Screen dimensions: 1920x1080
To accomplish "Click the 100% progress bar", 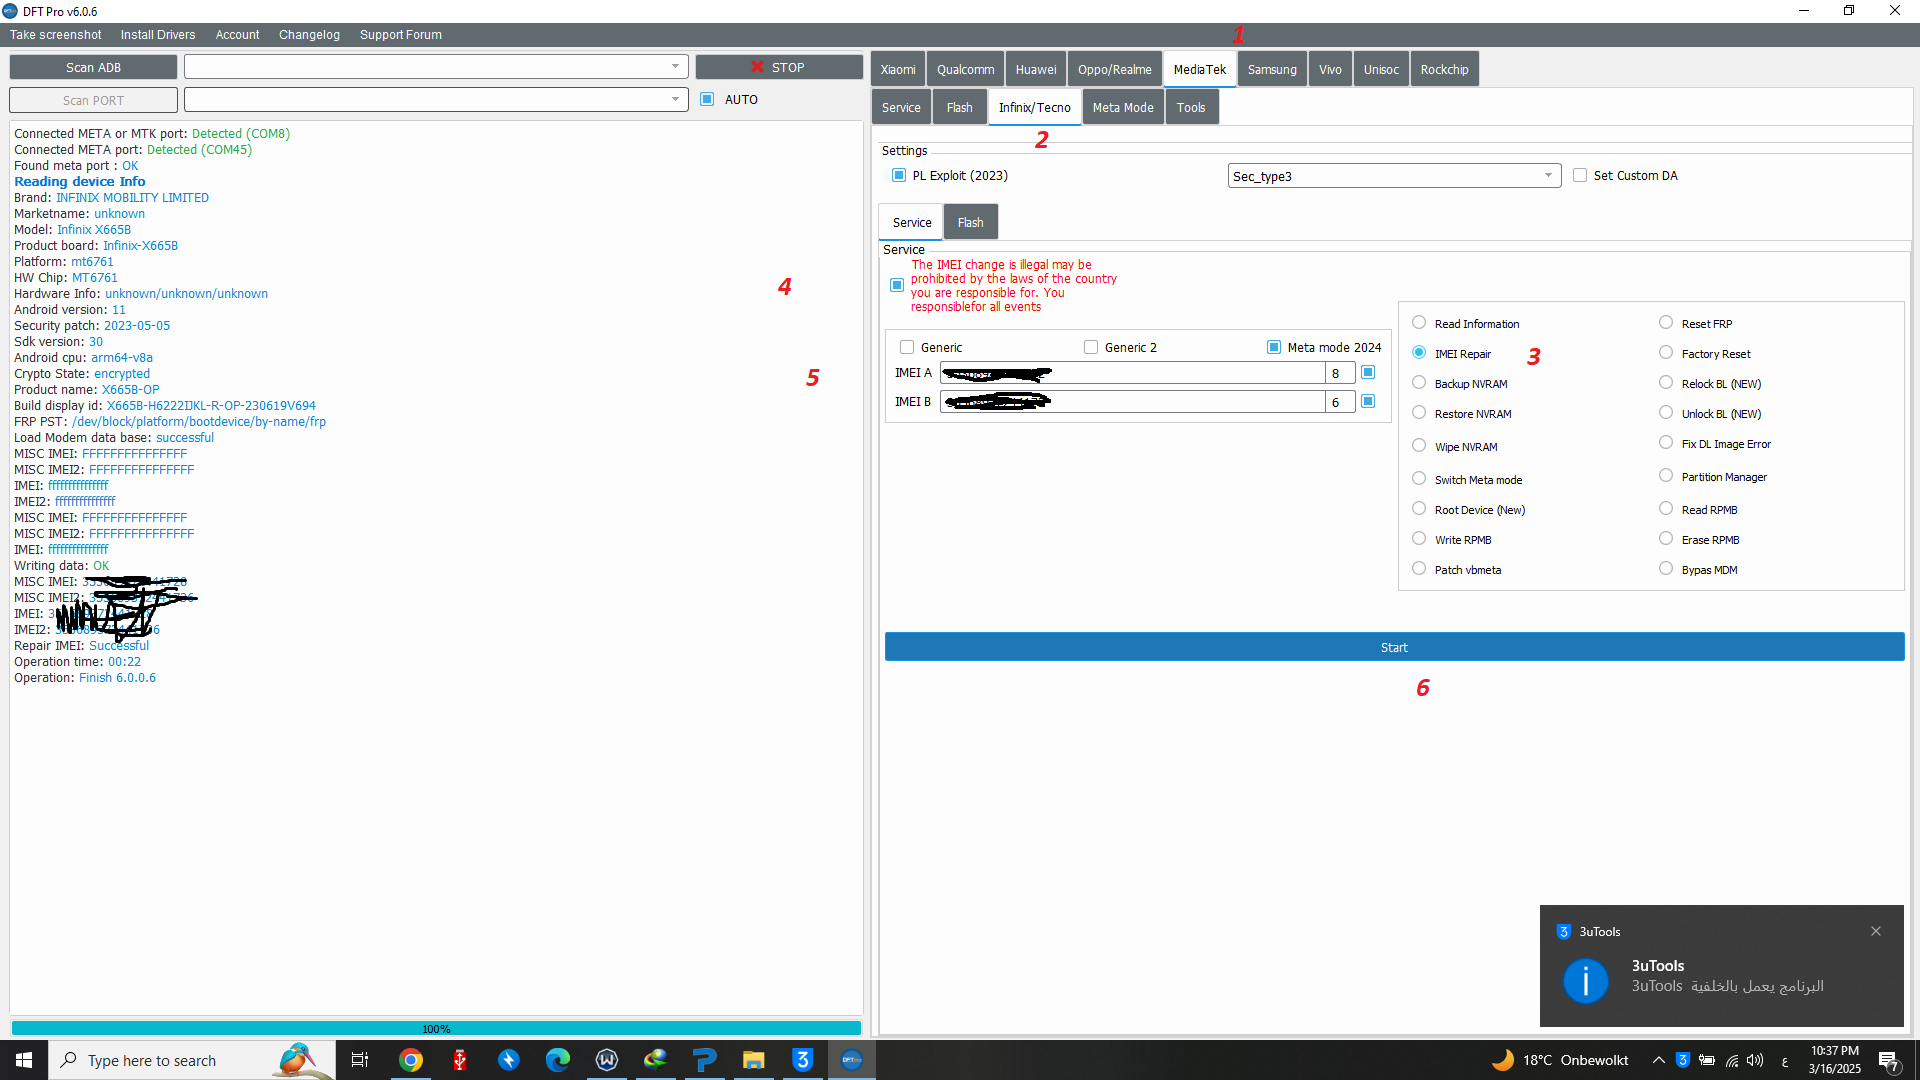I will click(436, 1028).
